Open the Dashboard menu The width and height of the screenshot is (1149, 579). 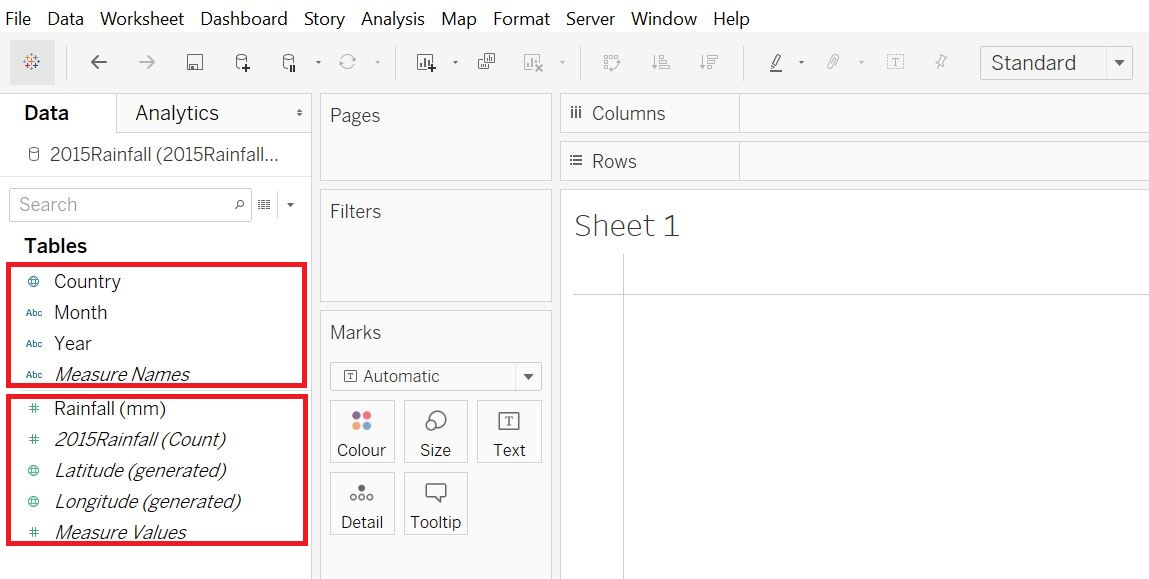(x=244, y=18)
